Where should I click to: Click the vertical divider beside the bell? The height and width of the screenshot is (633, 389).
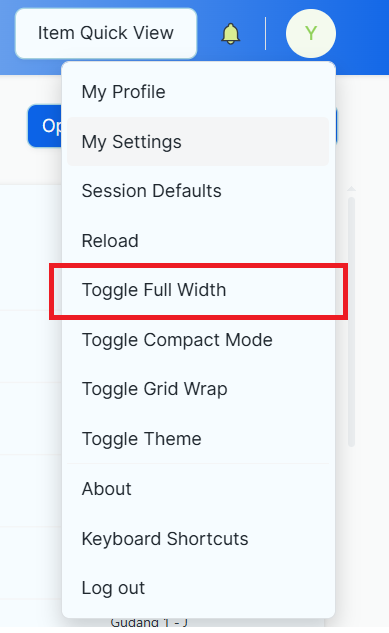[x=265, y=34]
